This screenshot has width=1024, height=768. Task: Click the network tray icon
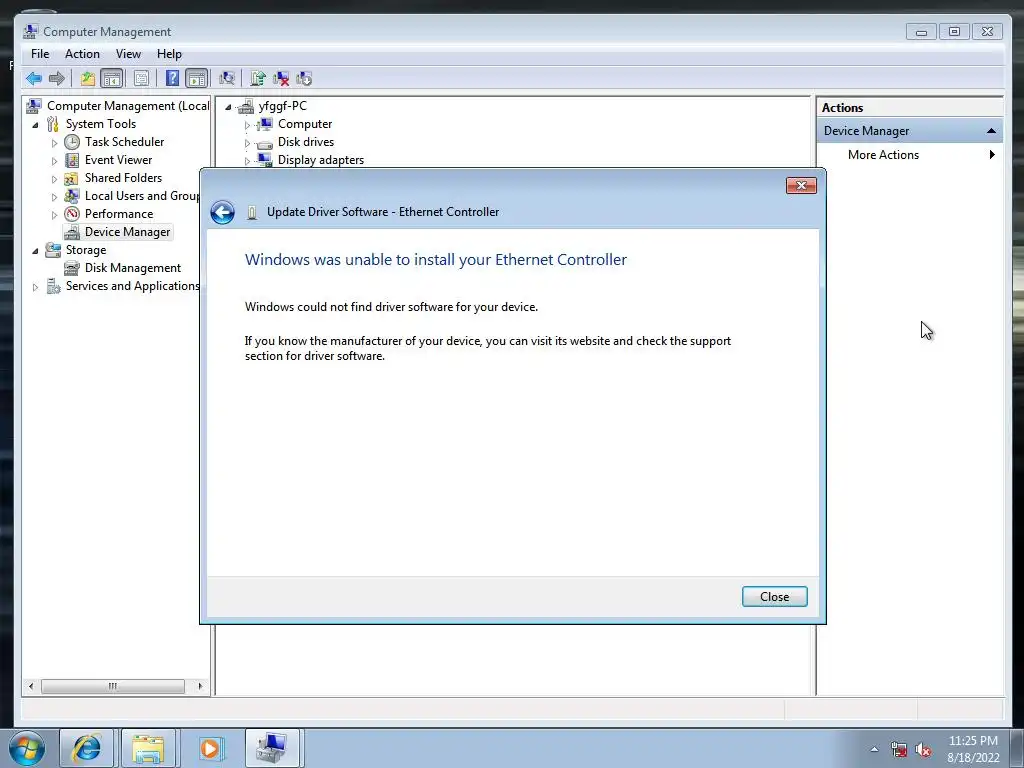click(899, 749)
